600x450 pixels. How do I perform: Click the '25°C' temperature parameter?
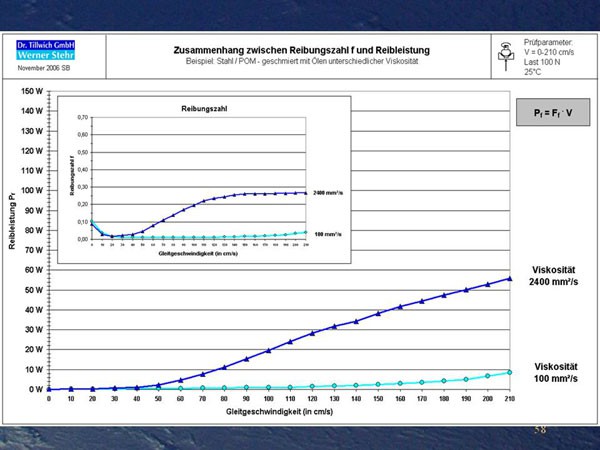pyautogui.click(x=533, y=72)
